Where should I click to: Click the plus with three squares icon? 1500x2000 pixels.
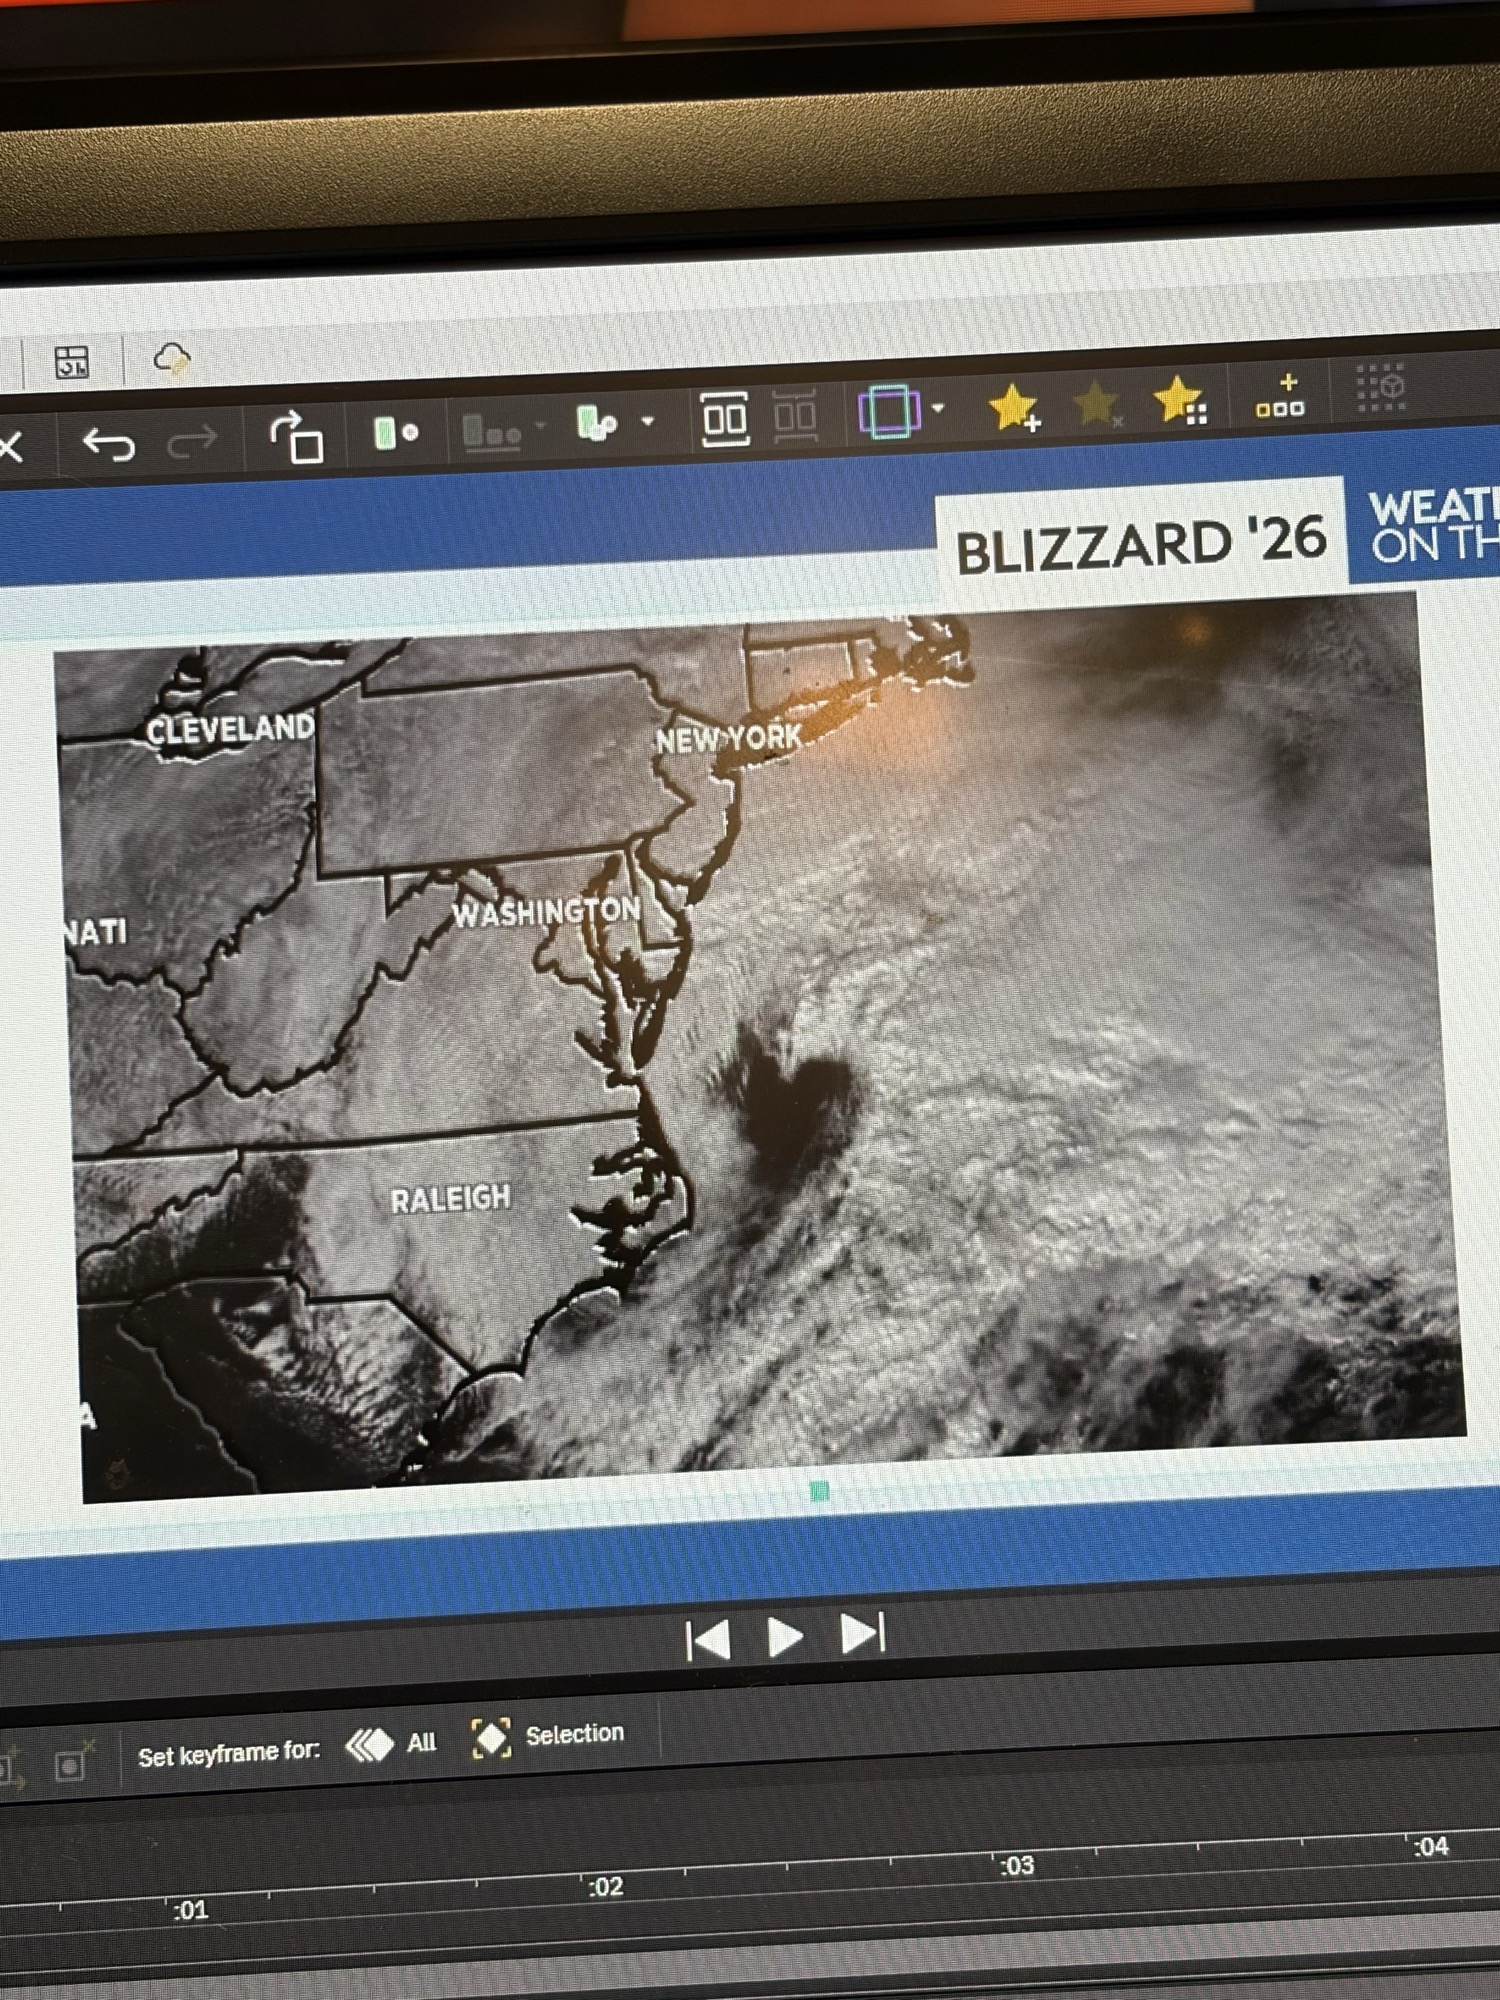[1280, 396]
